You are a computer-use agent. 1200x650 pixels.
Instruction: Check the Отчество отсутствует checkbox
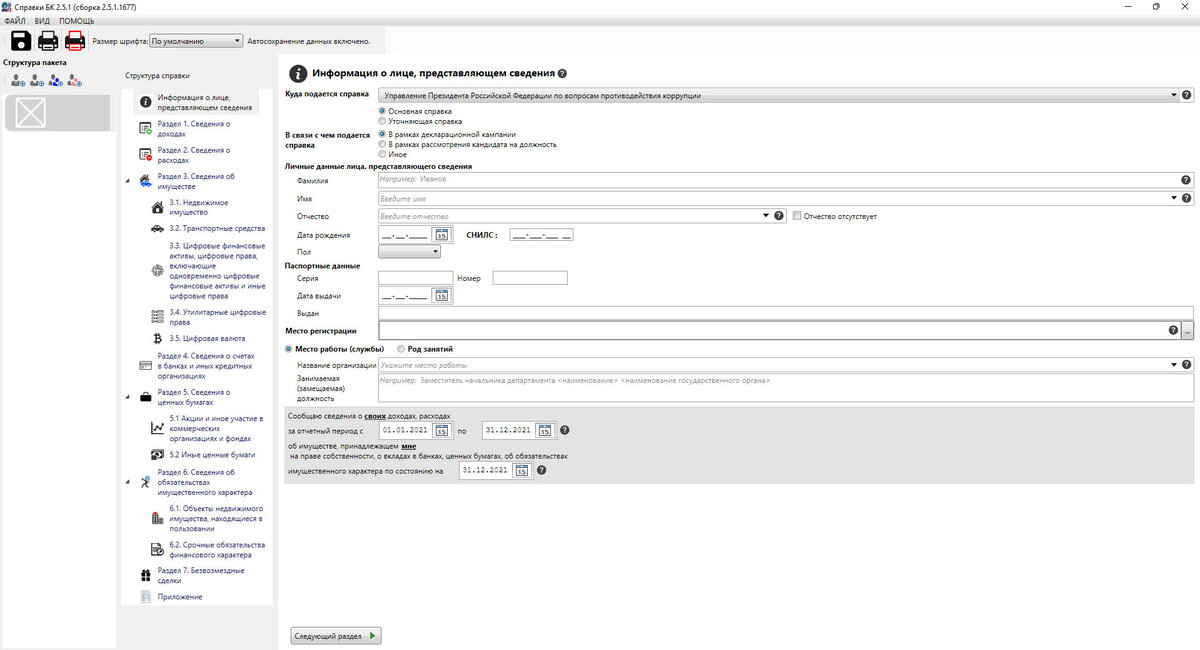click(796, 216)
